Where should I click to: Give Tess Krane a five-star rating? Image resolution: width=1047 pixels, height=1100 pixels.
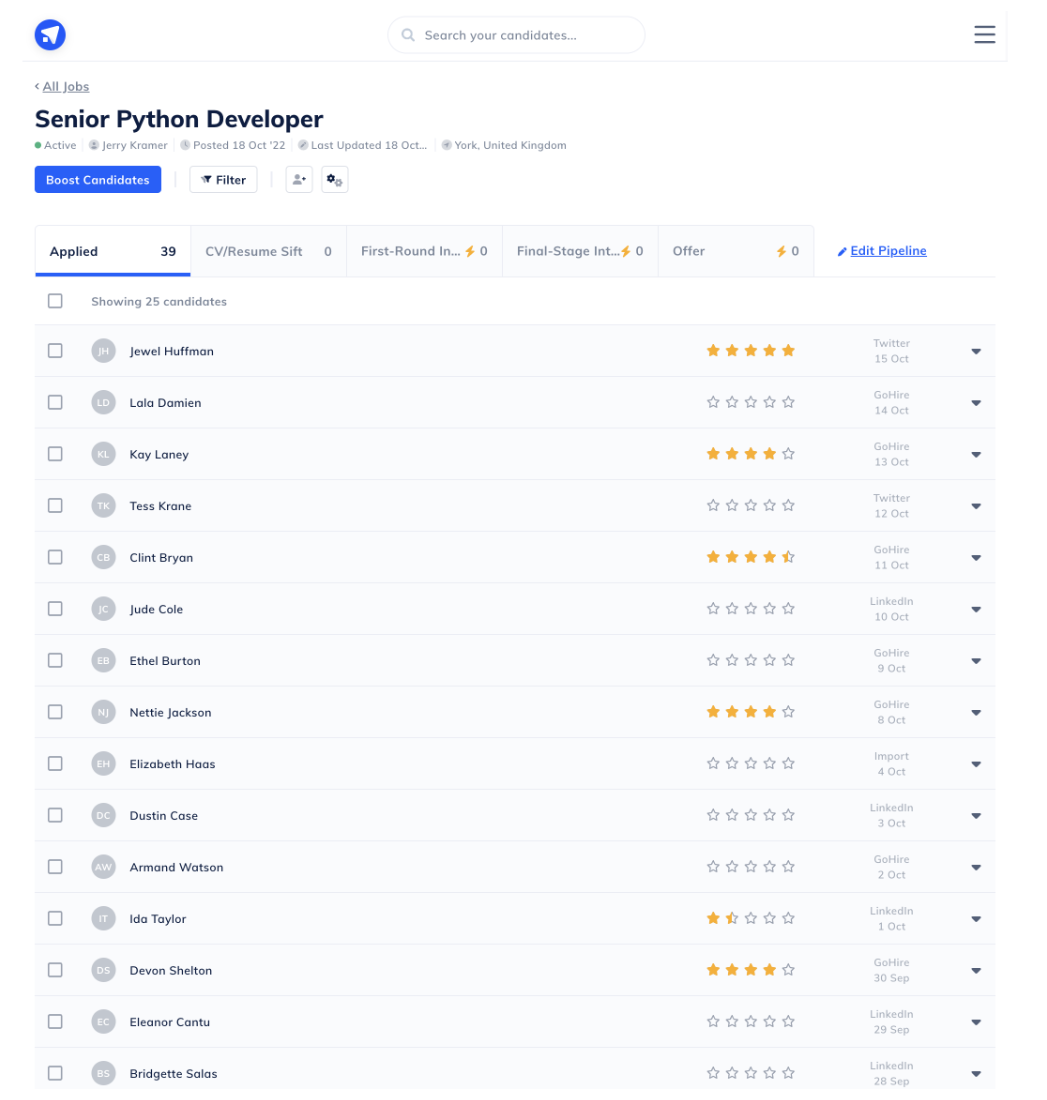[788, 505]
